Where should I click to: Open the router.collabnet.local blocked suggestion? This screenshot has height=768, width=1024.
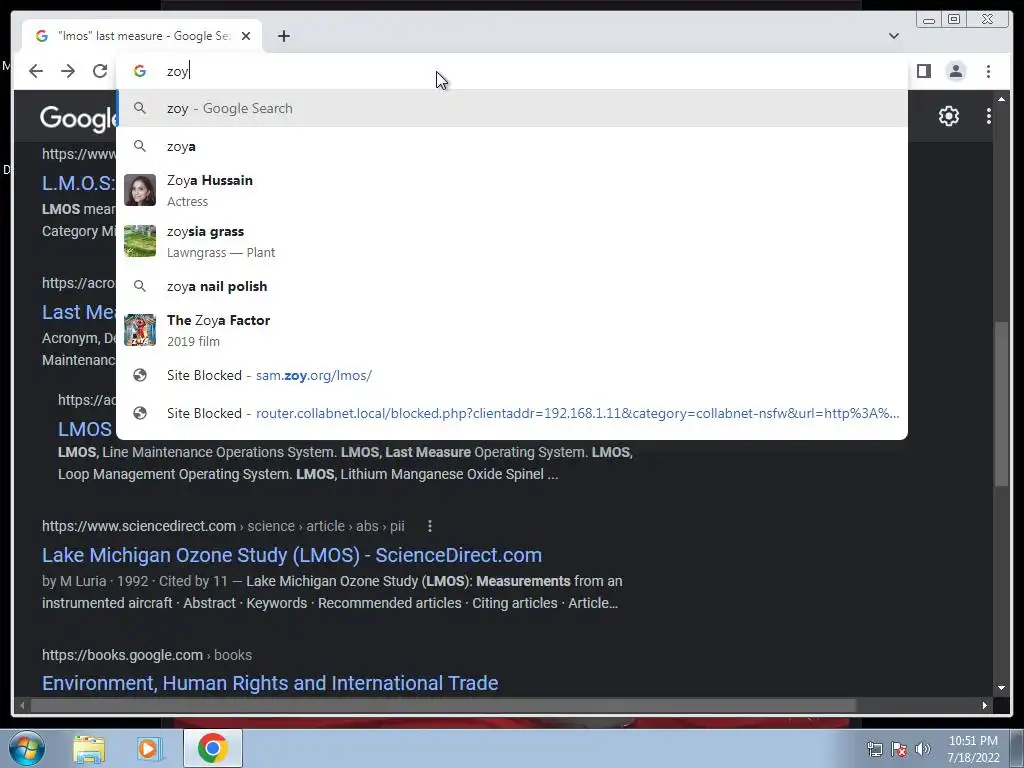[512, 413]
